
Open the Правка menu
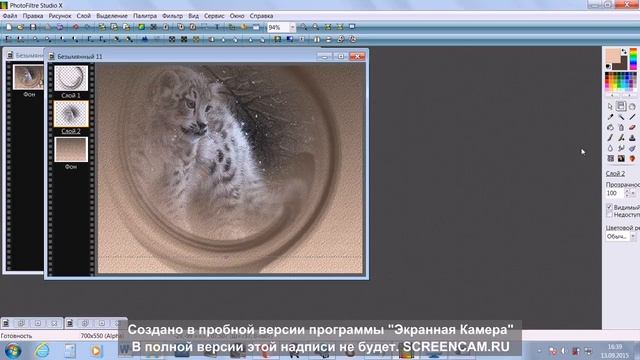click(33, 16)
